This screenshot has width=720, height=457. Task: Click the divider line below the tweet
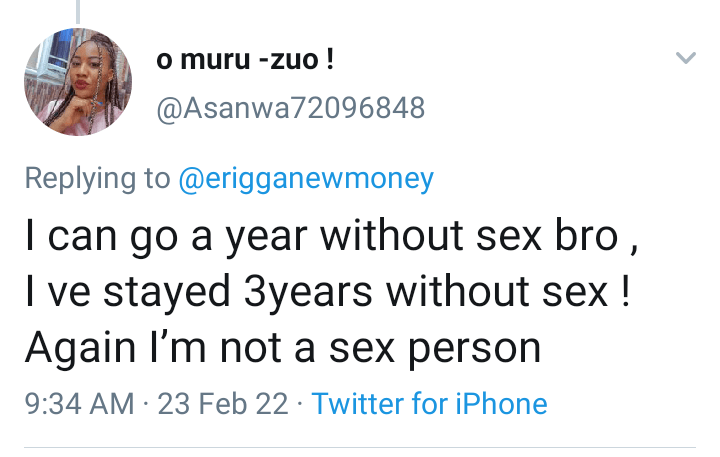[x=360, y=447]
